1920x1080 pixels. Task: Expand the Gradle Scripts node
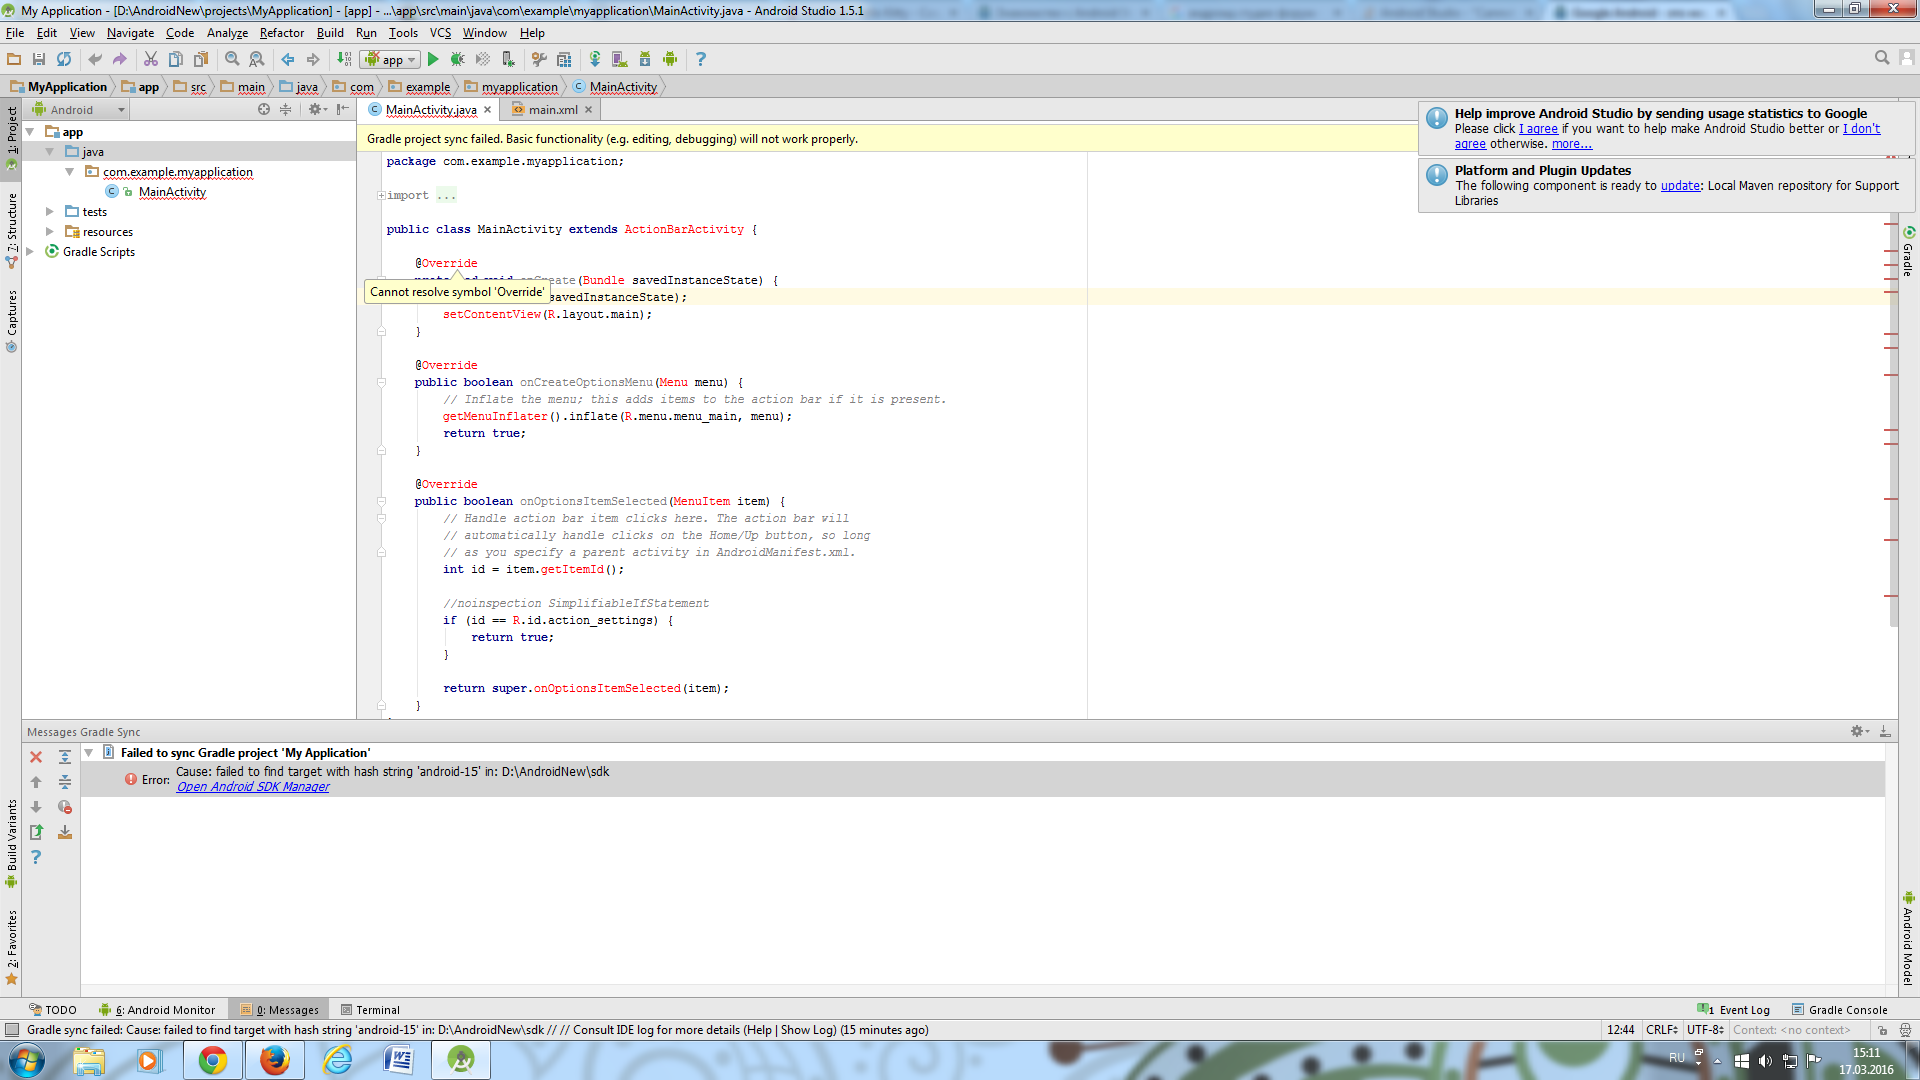30,252
